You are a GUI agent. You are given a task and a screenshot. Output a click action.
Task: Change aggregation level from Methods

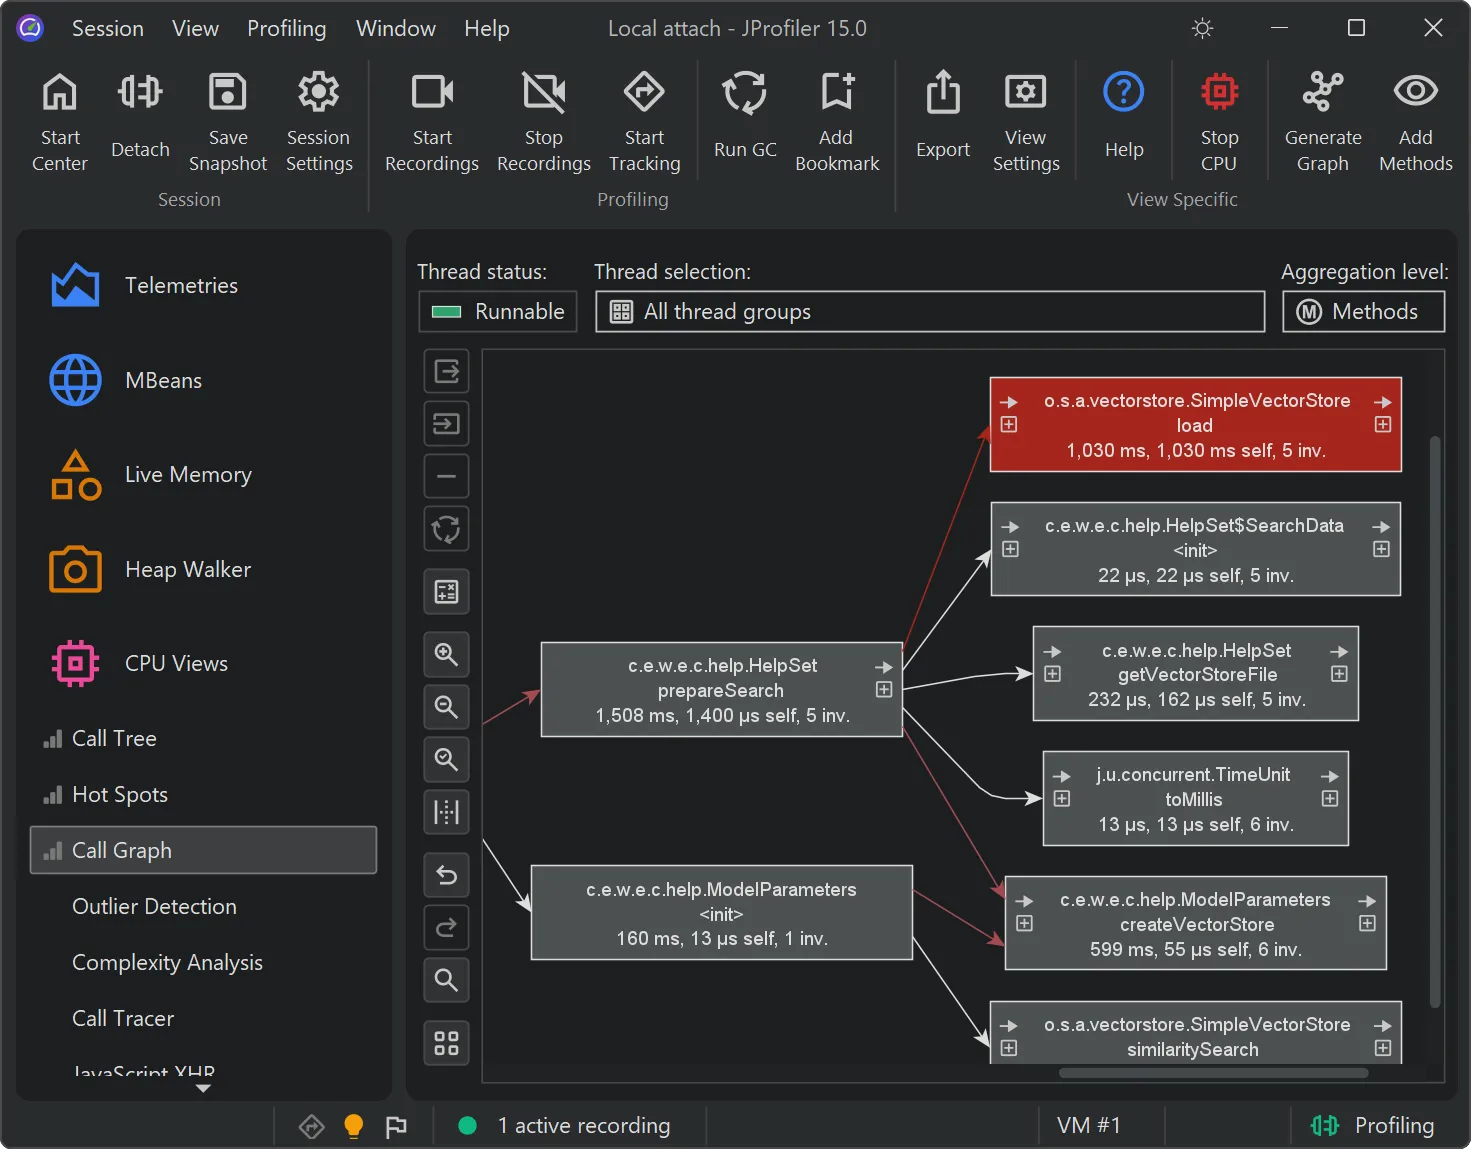coord(1363,311)
